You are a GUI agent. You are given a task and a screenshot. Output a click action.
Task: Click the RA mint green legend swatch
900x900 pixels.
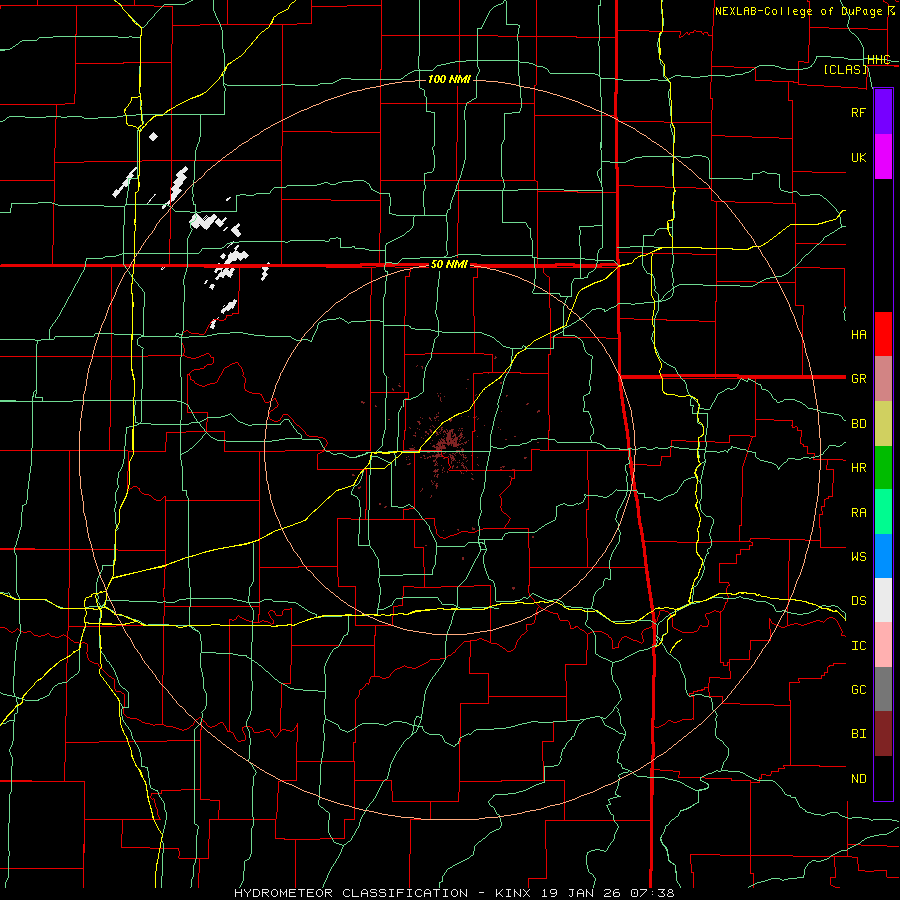click(883, 512)
